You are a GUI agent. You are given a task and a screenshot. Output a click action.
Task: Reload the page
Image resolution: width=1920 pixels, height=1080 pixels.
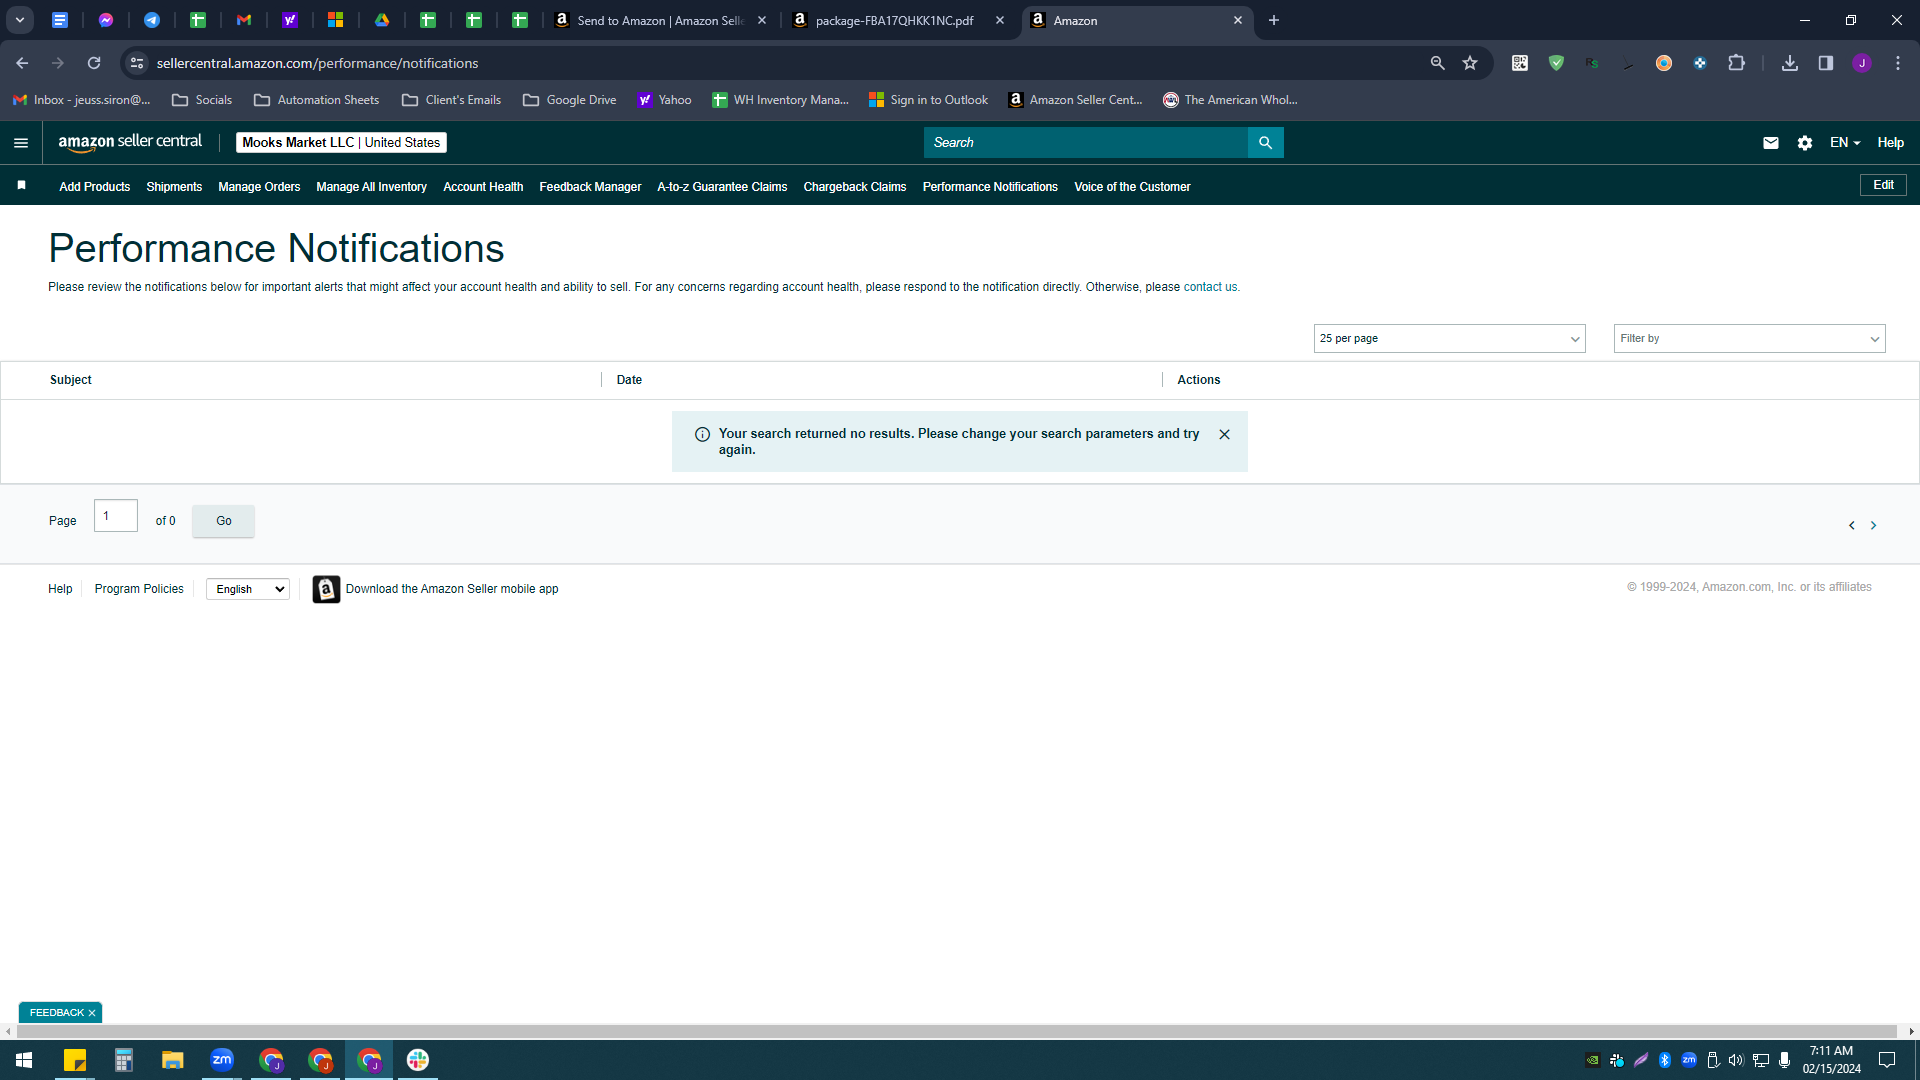(x=94, y=63)
